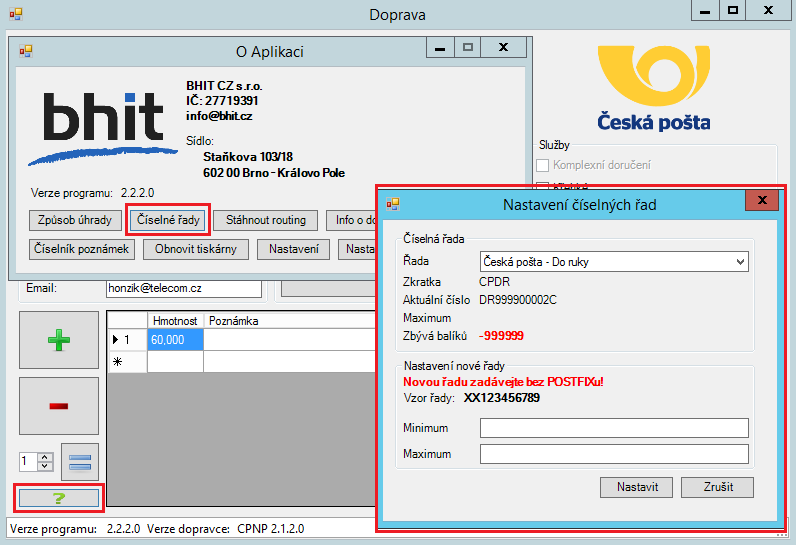Increase the package count spinner
The image size is (796, 545).
[45, 457]
